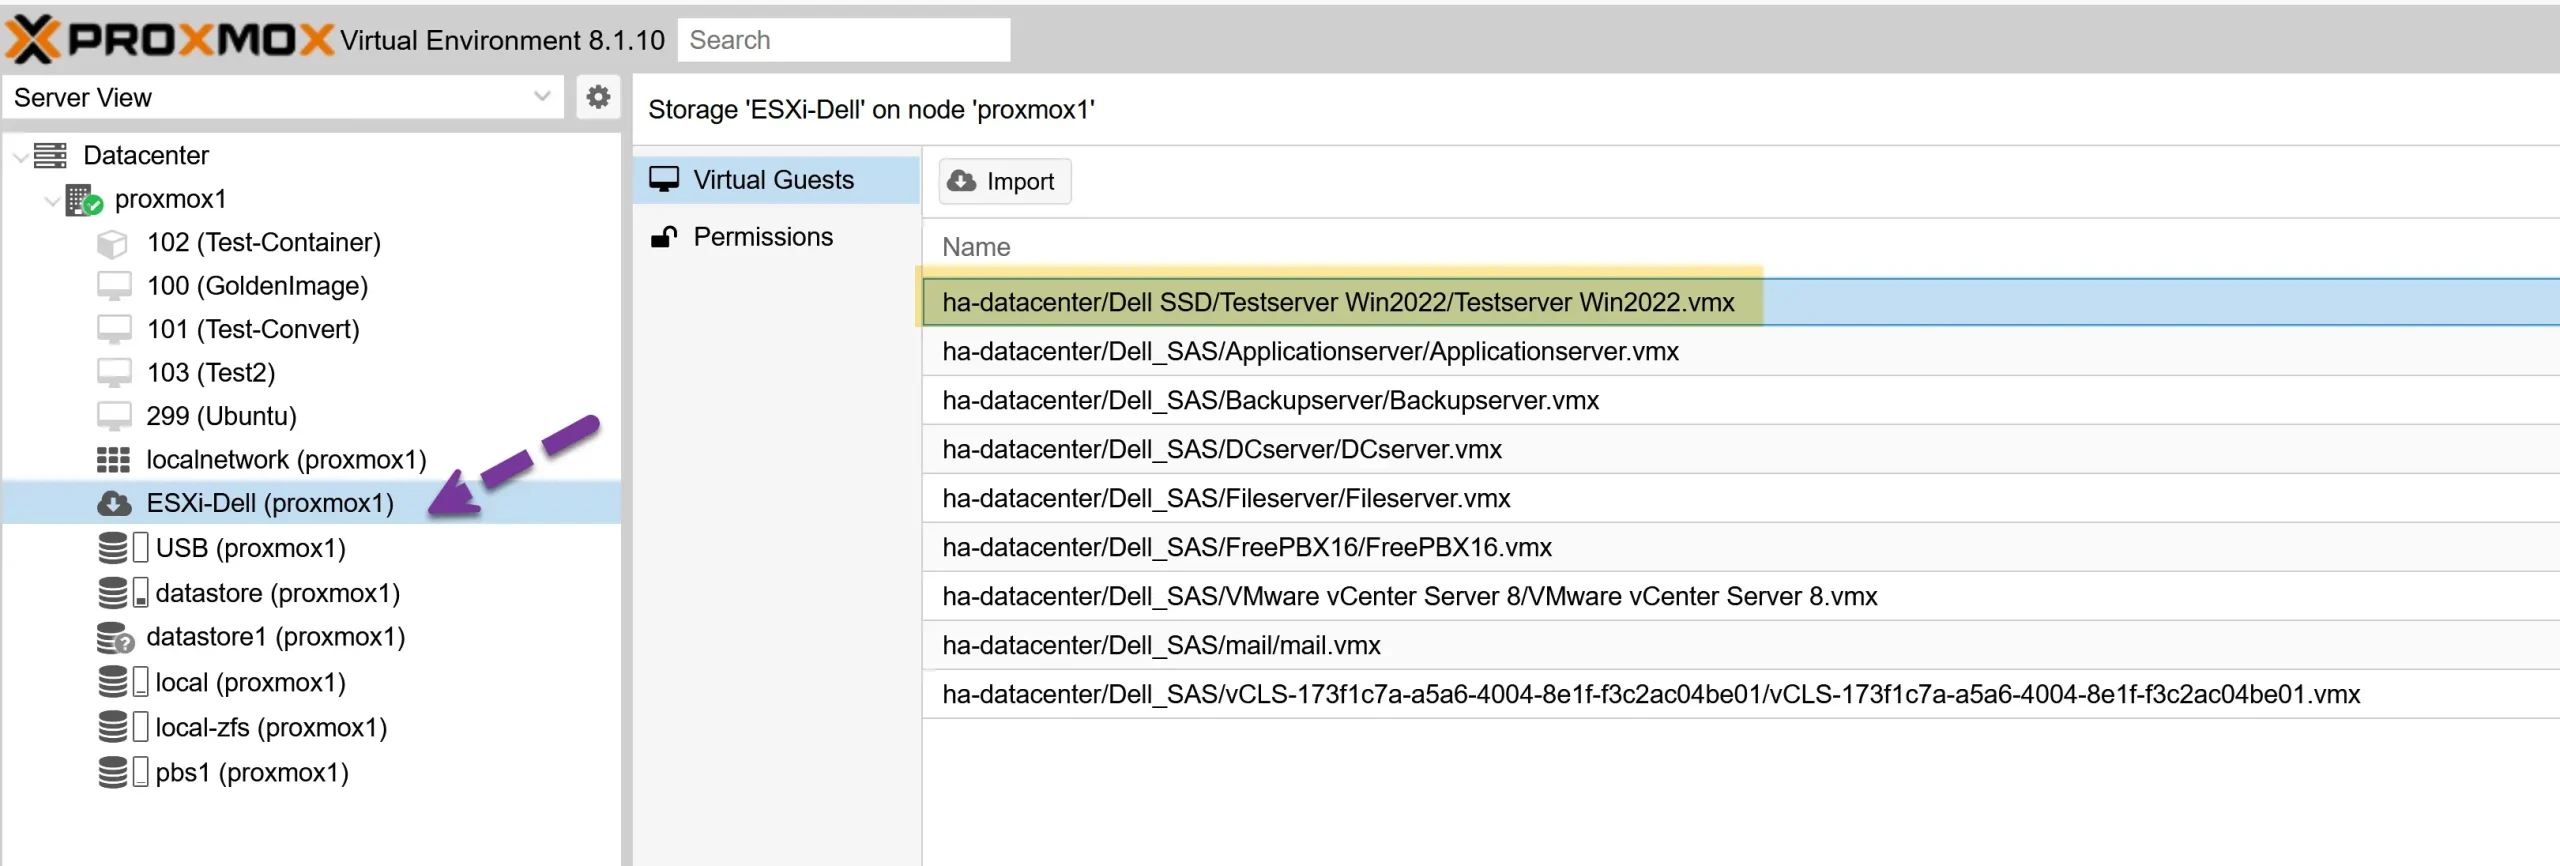Select the Test-Container cube icon
2560x866 pixels.
[112, 243]
